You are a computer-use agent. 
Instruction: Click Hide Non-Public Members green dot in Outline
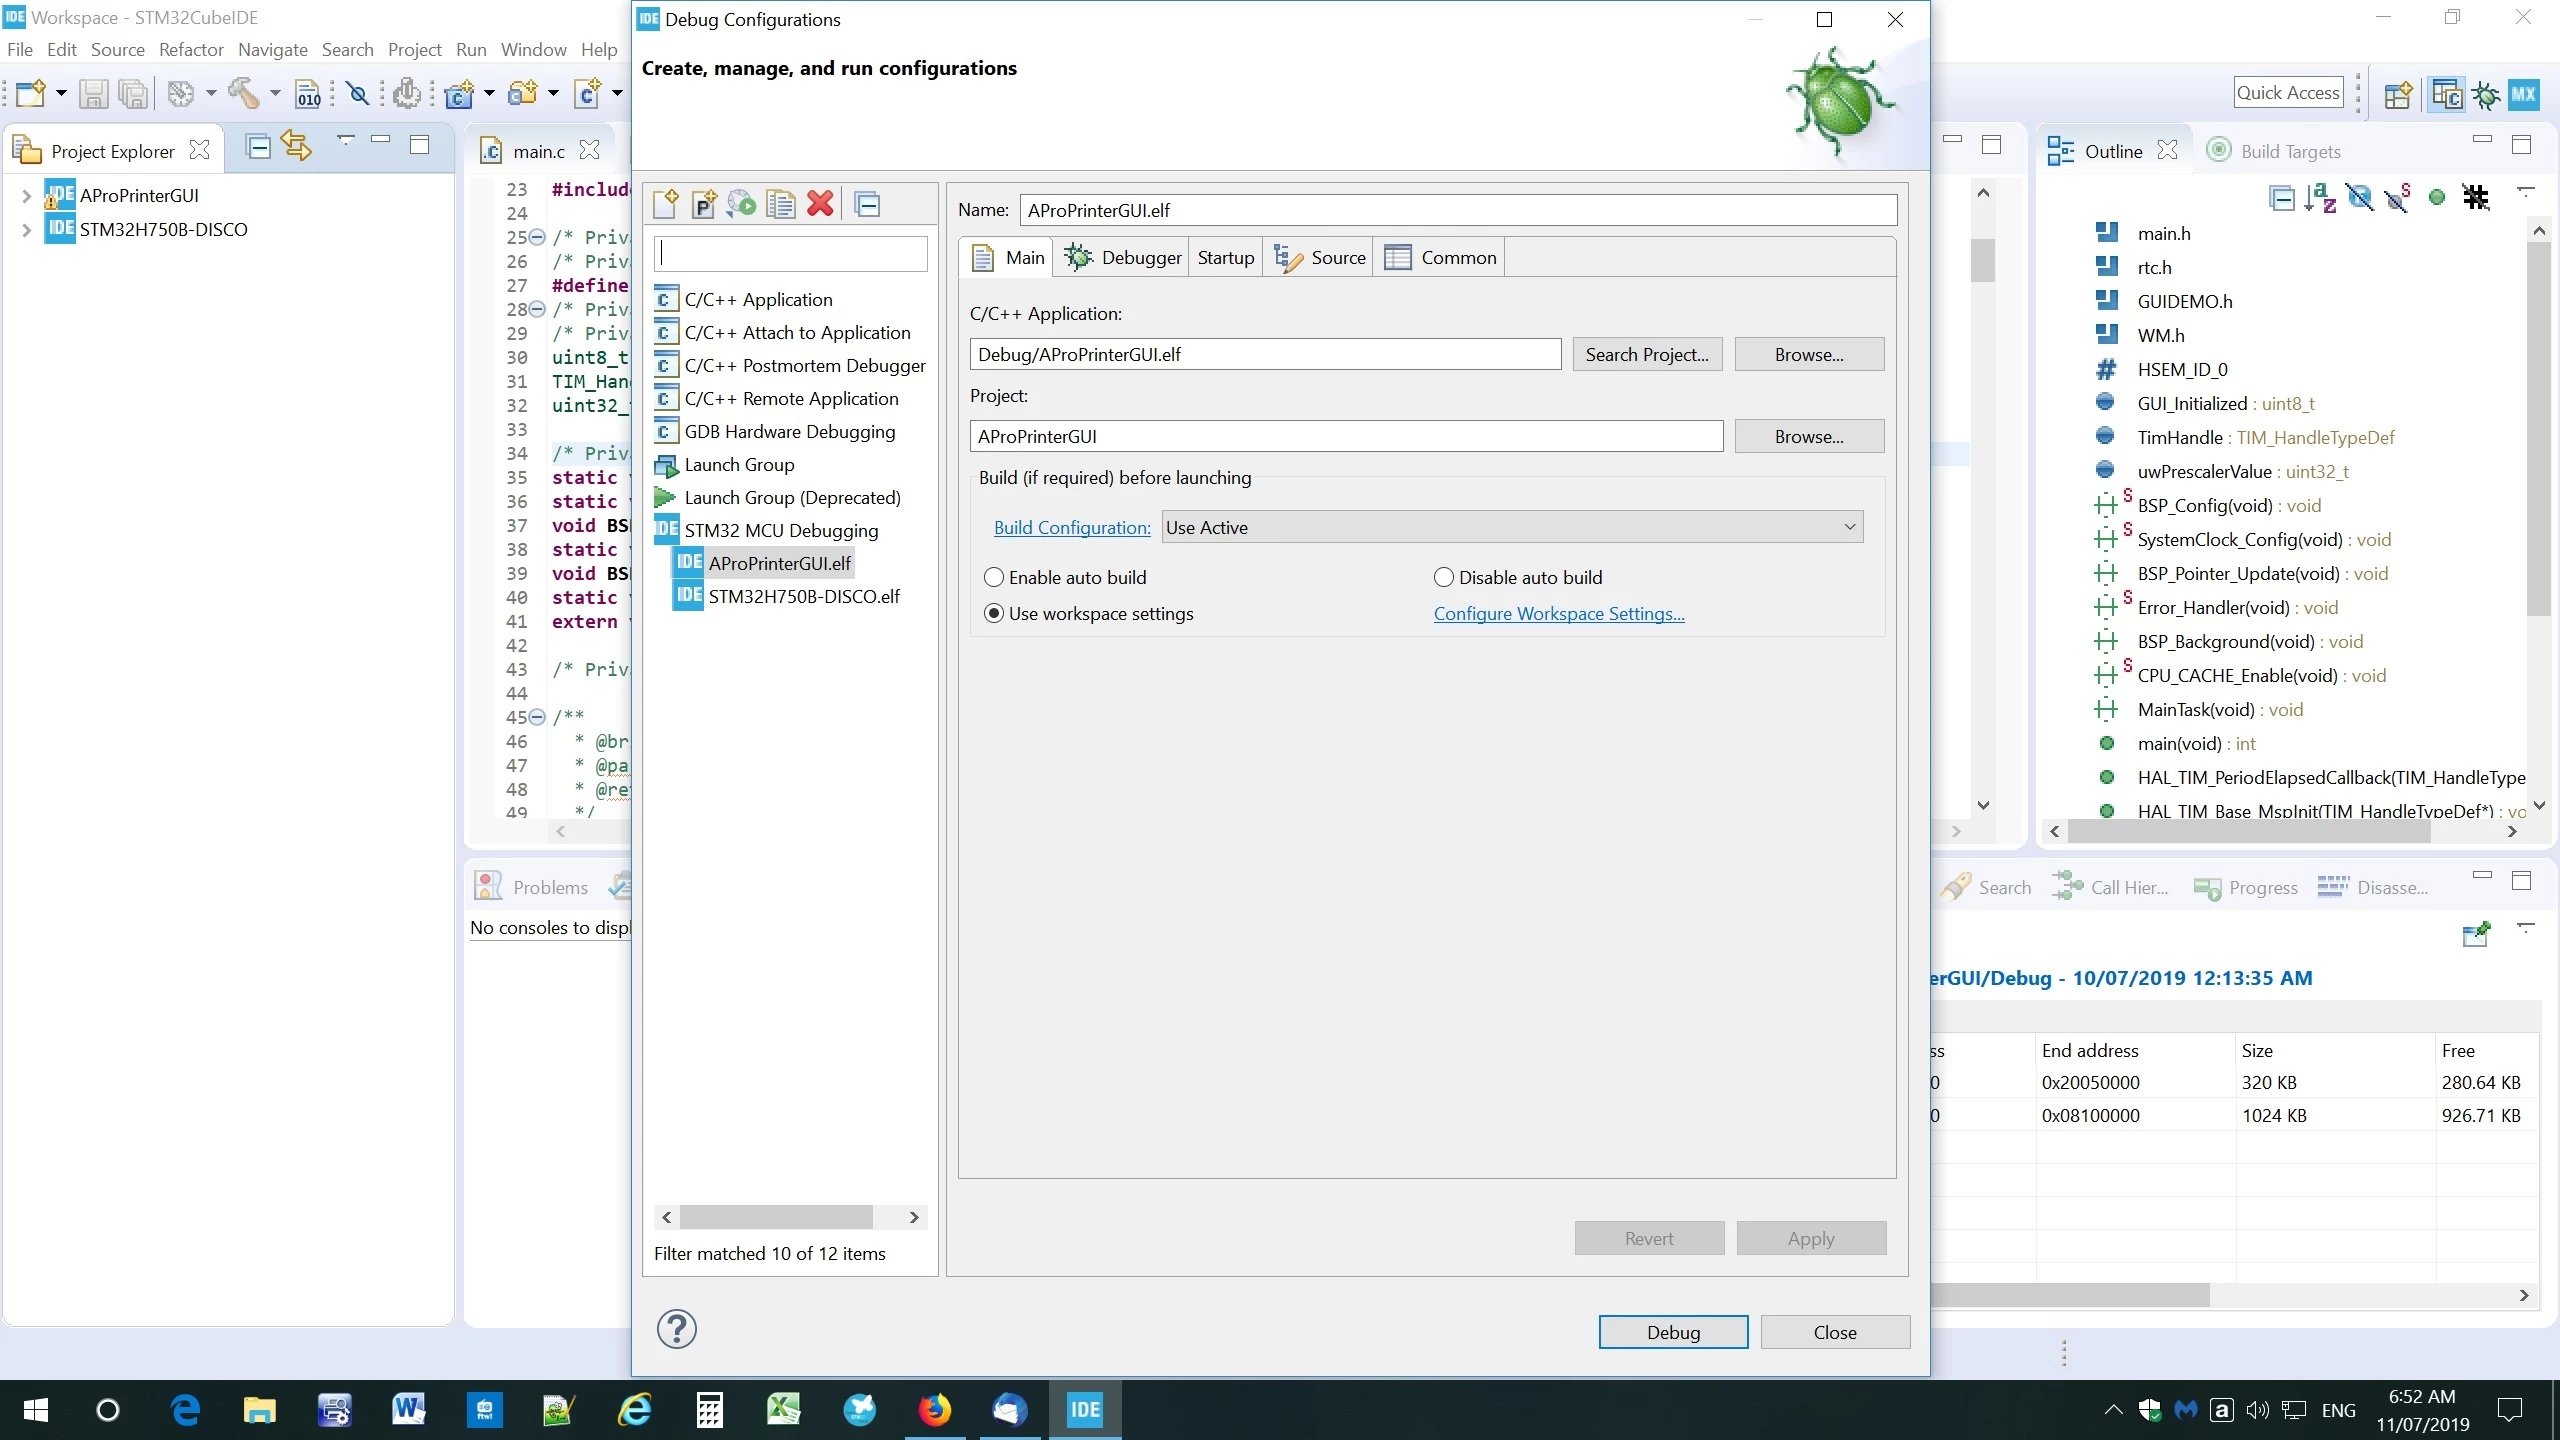(2437, 197)
